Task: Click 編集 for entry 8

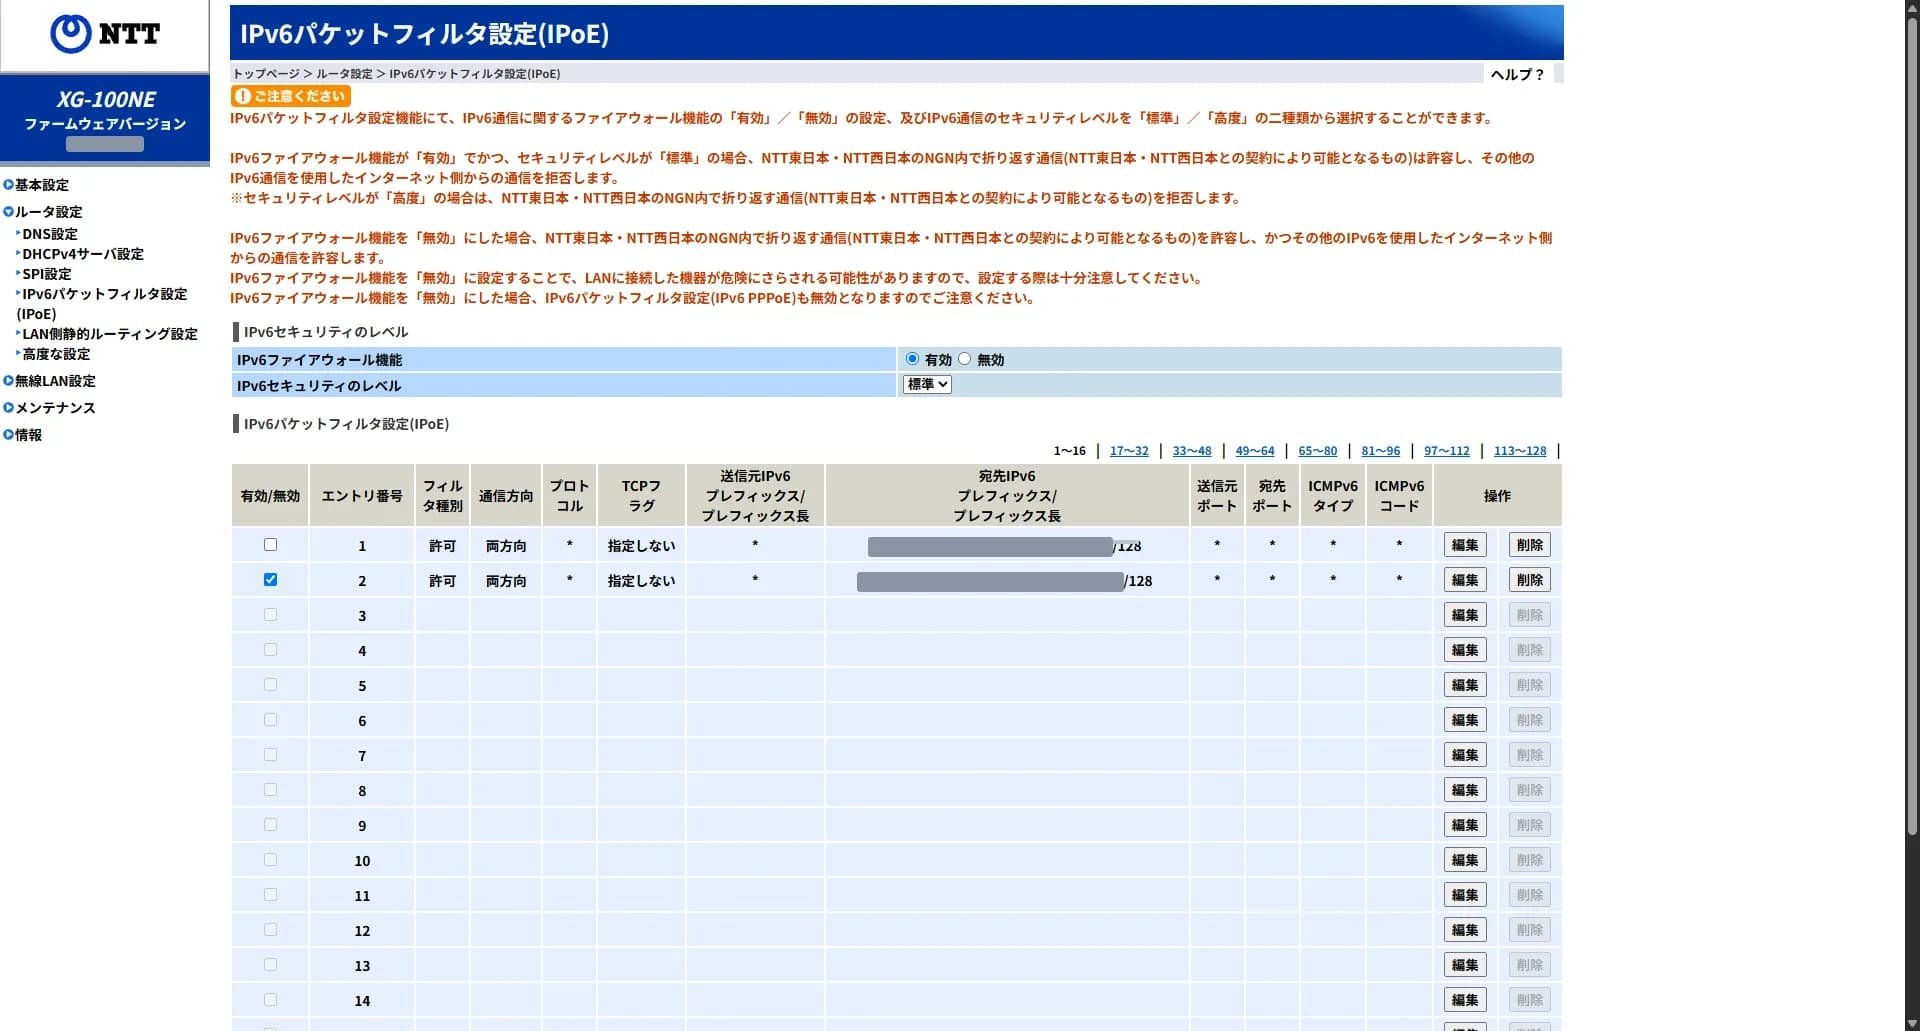Action: tap(1465, 790)
